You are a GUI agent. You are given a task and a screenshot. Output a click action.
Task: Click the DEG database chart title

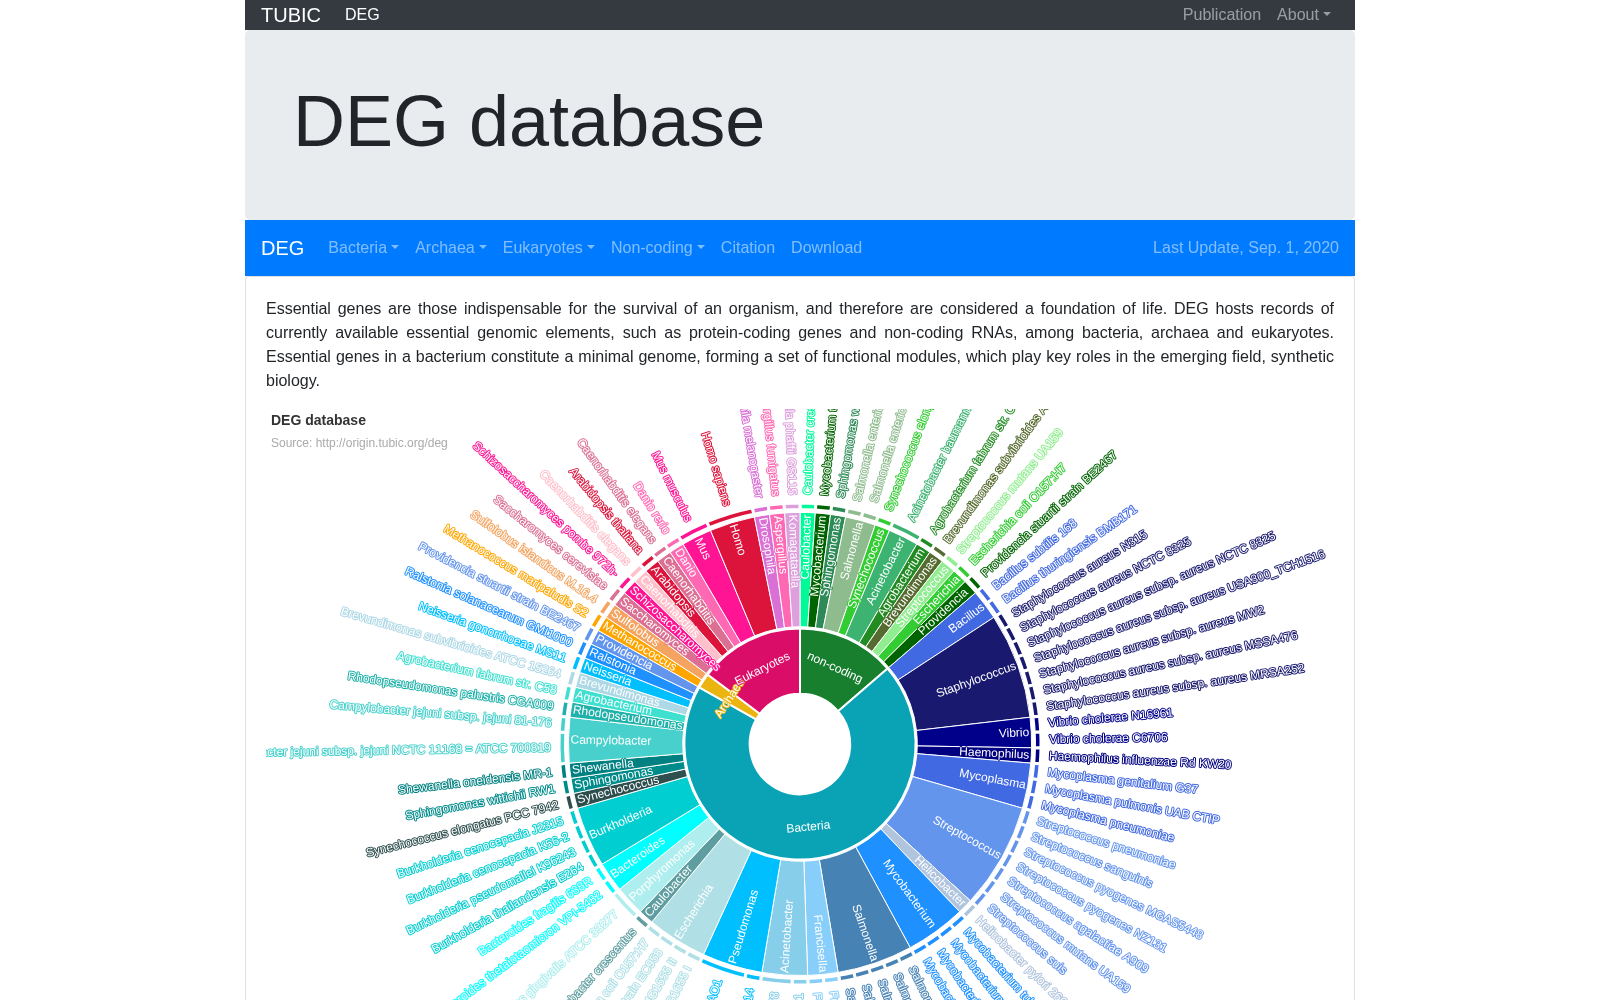point(318,420)
